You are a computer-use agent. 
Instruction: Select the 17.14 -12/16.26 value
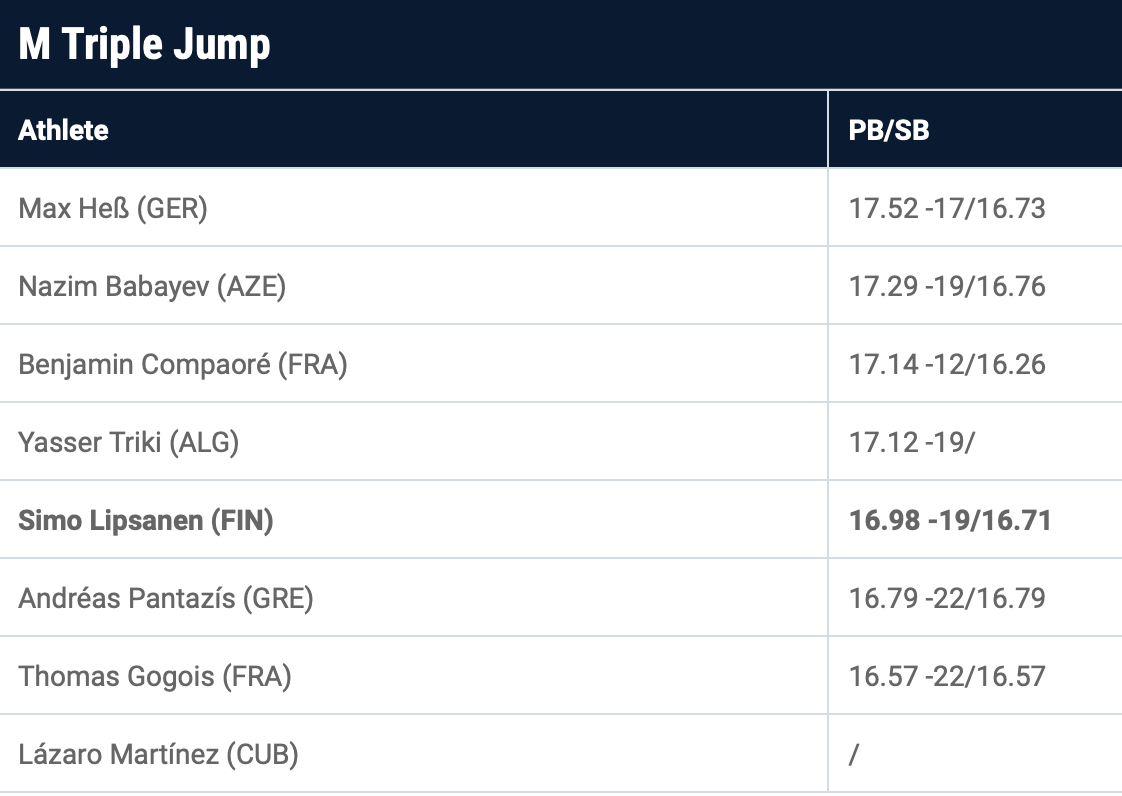pos(946,364)
